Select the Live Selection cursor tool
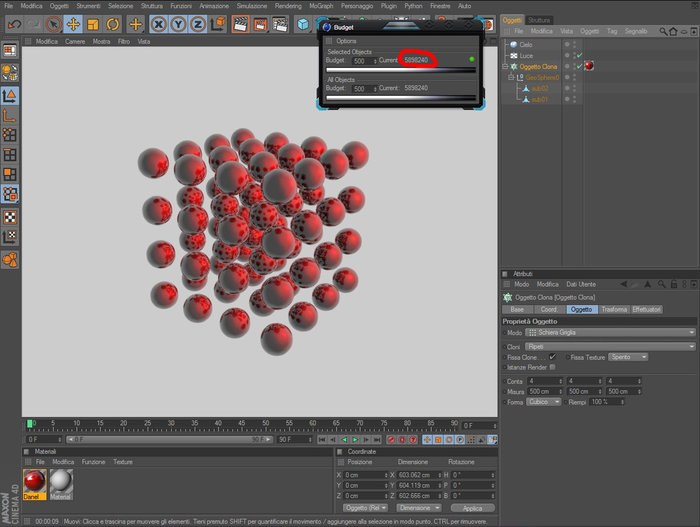Viewport: 700px width, 527px height. pyautogui.click(x=54, y=24)
